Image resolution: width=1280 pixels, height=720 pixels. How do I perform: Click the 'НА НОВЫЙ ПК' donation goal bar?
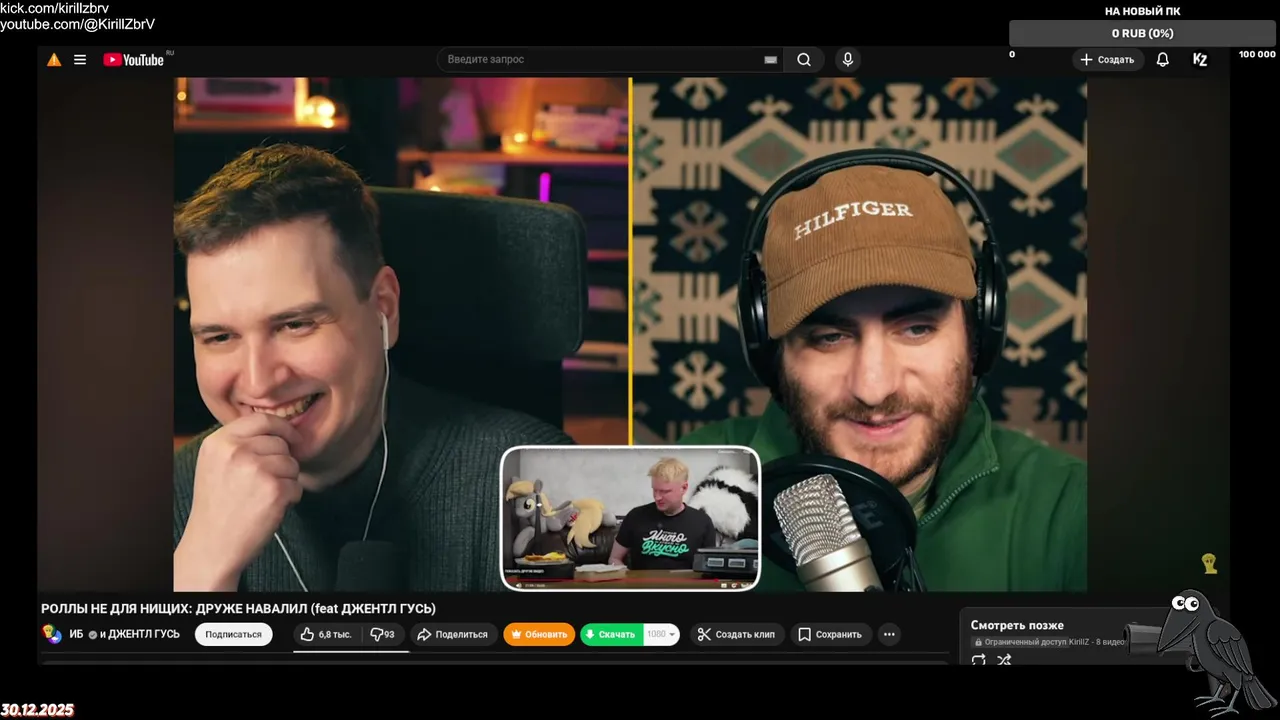point(1142,33)
